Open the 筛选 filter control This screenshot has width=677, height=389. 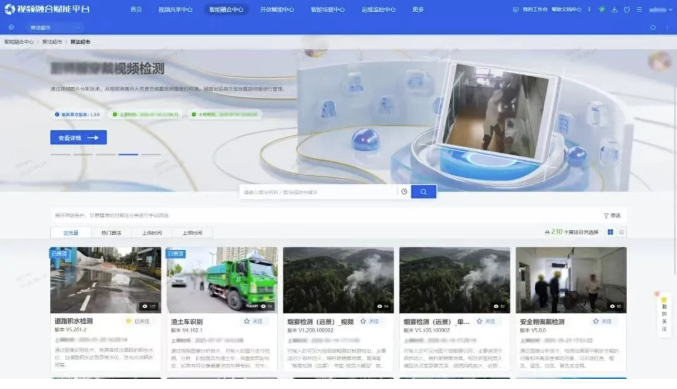(612, 215)
